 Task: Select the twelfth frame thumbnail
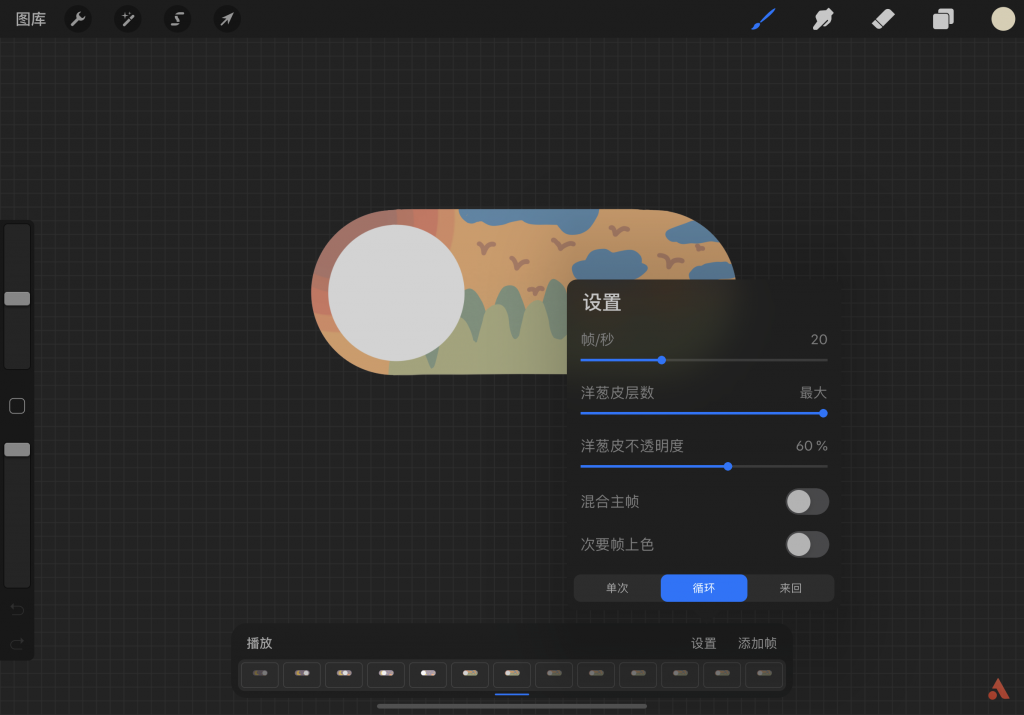pyautogui.click(x=722, y=675)
